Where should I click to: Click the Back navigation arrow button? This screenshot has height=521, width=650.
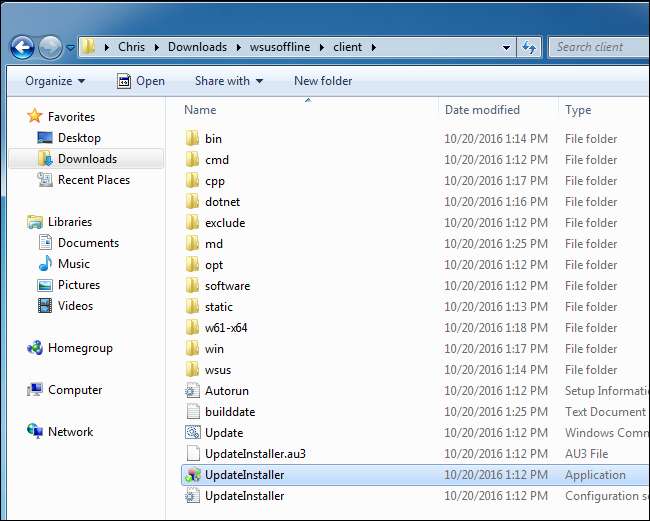pyautogui.click(x=23, y=47)
